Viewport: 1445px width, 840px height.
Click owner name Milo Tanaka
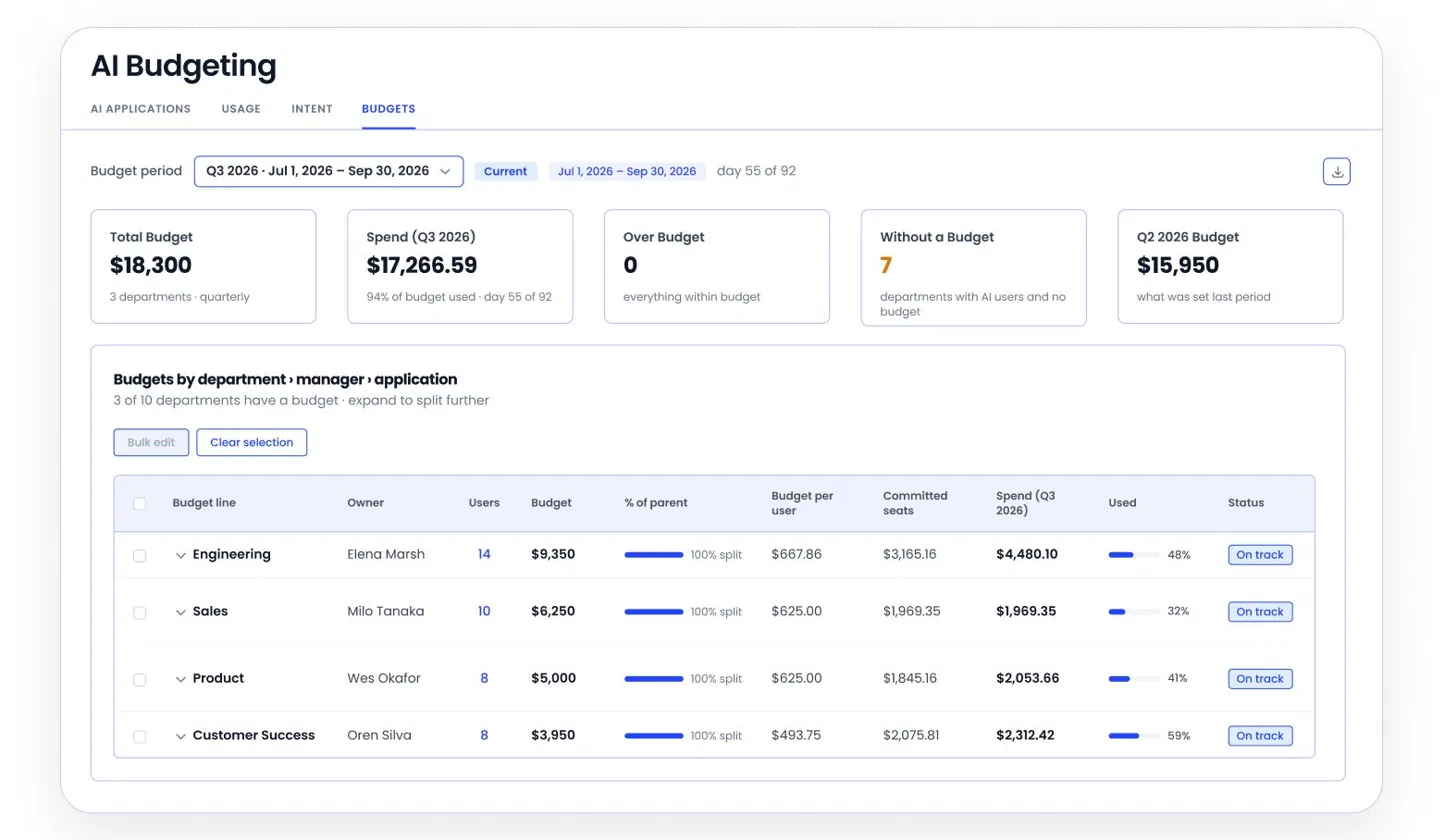point(386,611)
